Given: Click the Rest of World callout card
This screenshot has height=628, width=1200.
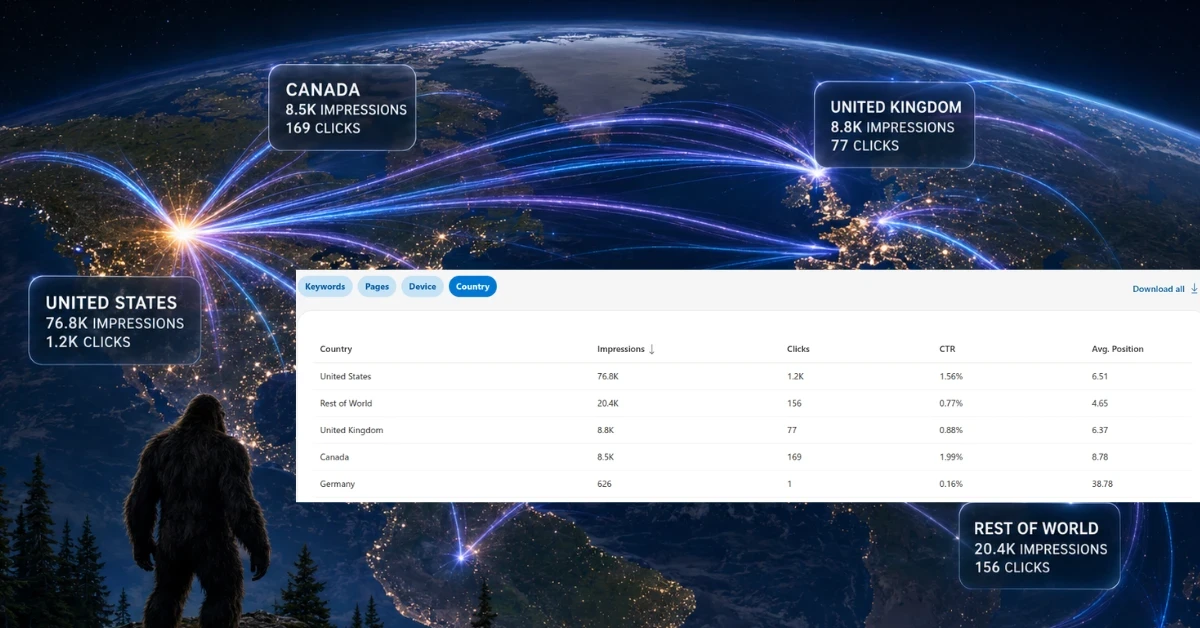Looking at the screenshot, I should point(1039,546).
